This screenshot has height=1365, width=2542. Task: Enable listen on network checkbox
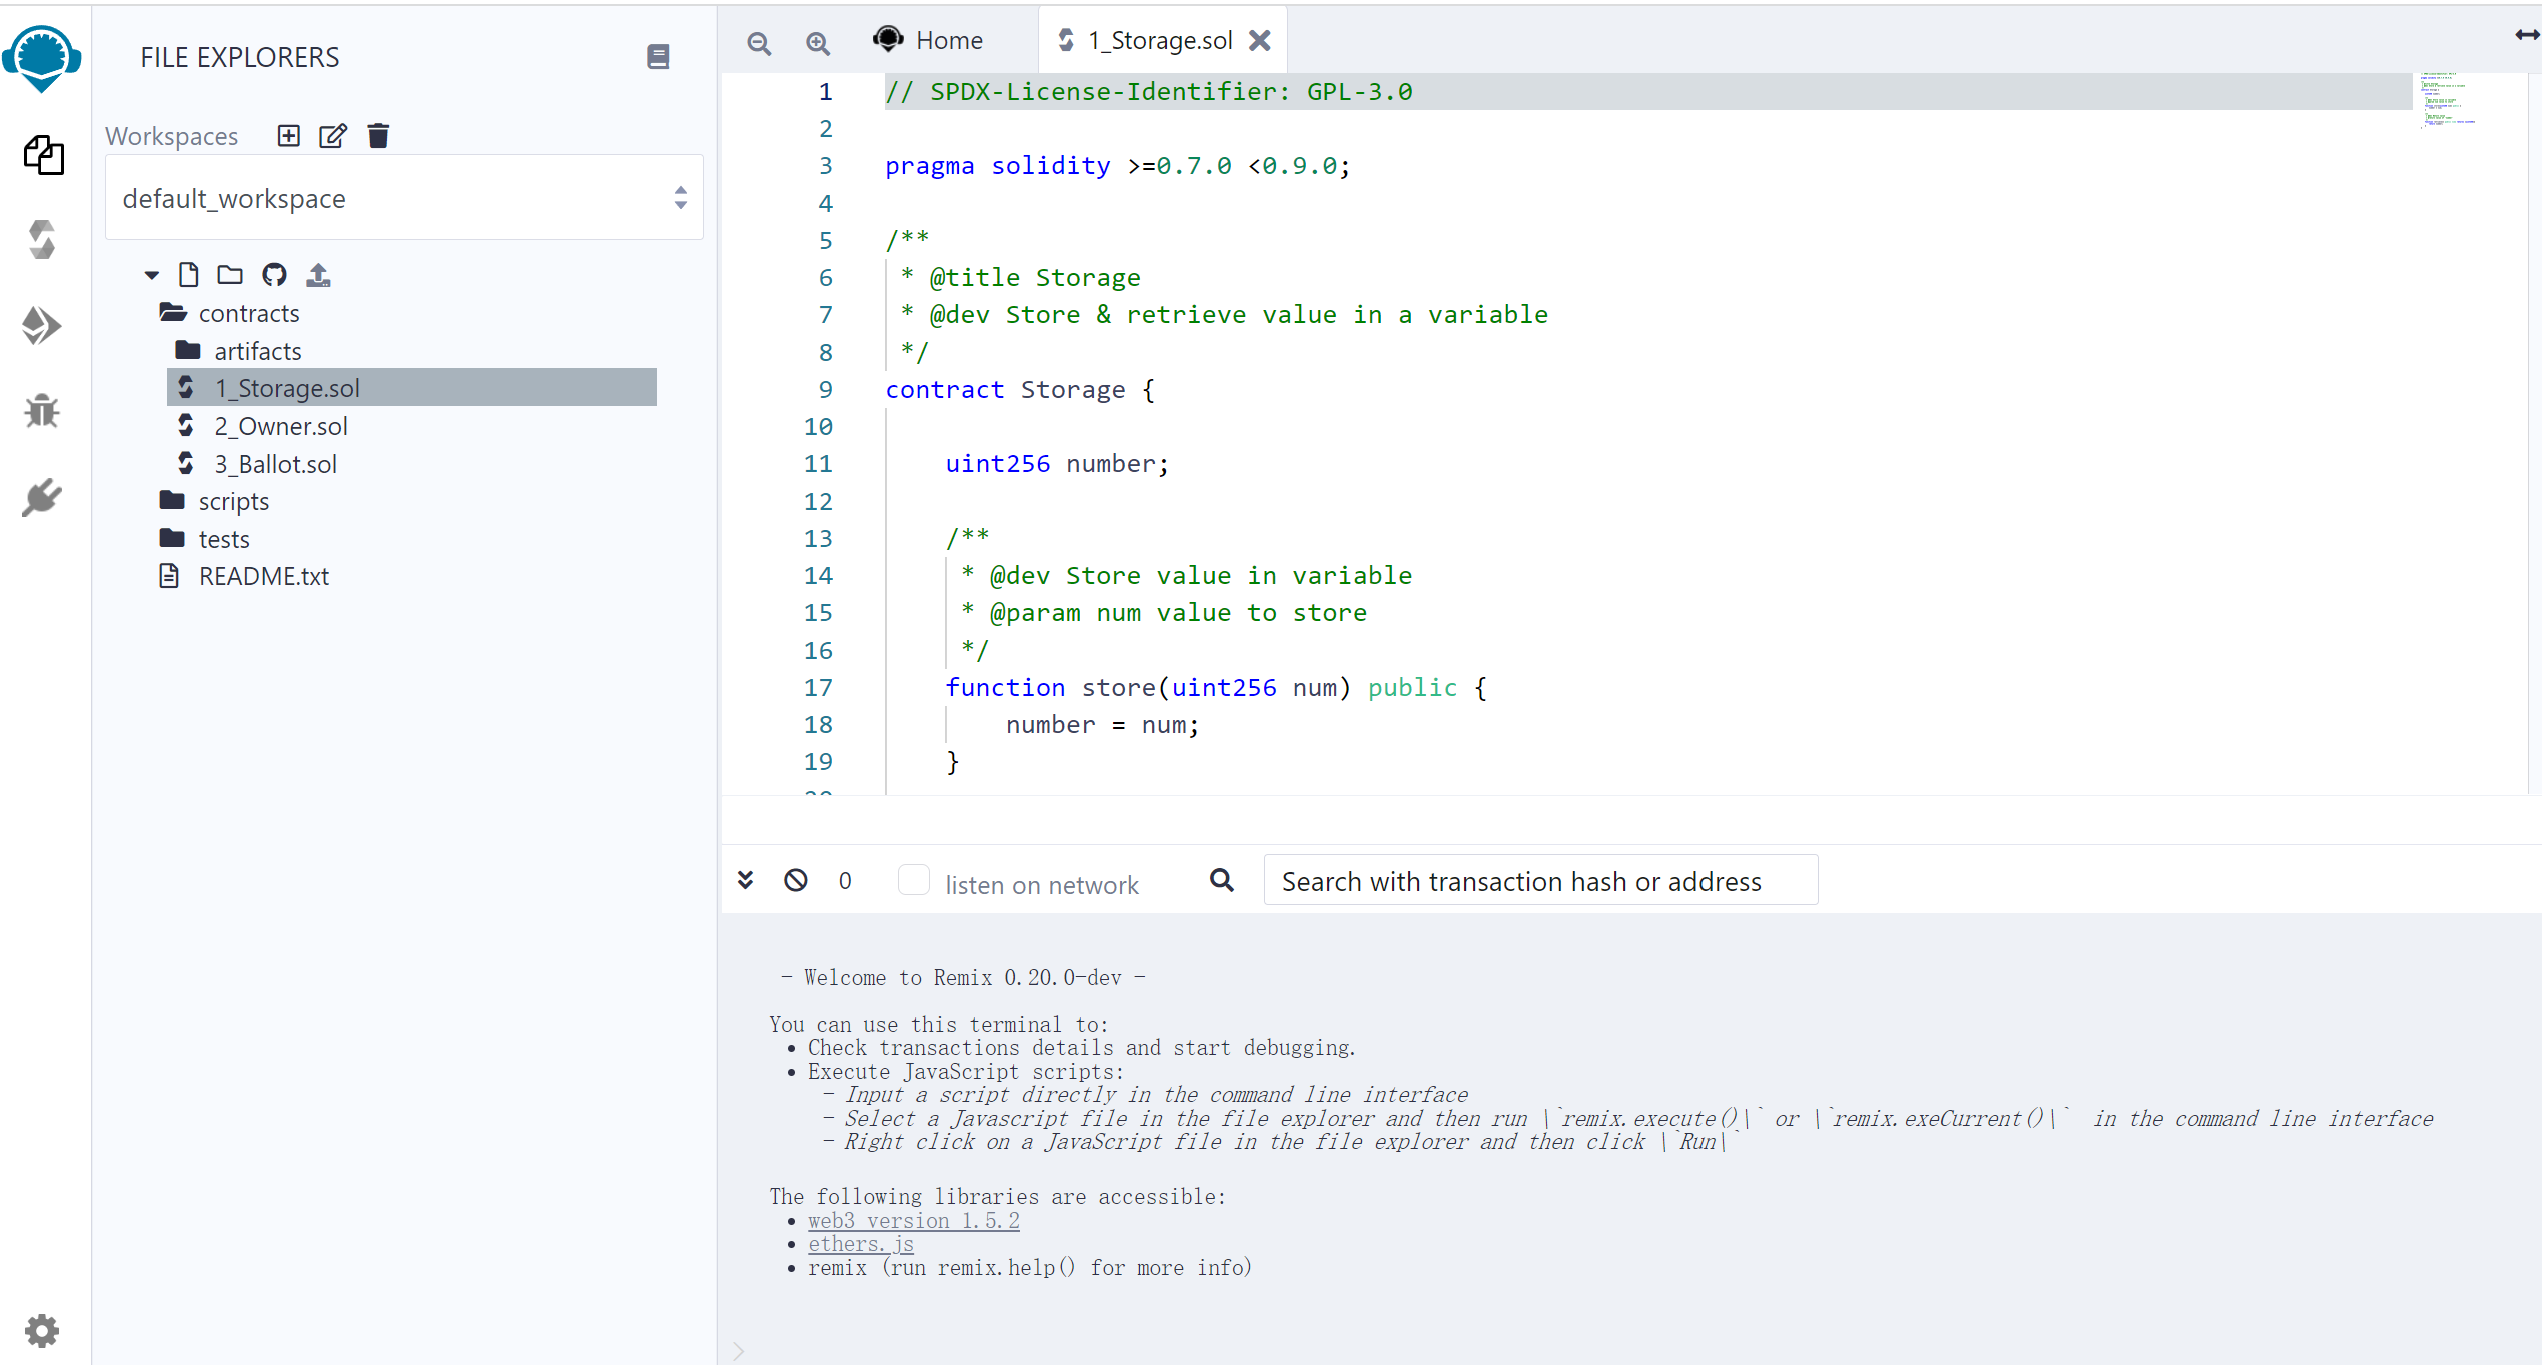pyautogui.click(x=914, y=880)
